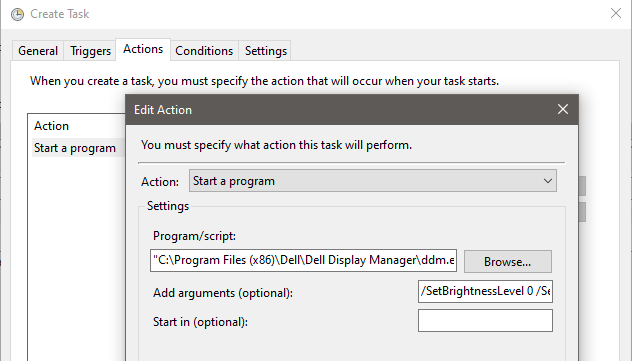Go to the Conditions tab
The image size is (632, 361).
[x=204, y=51]
